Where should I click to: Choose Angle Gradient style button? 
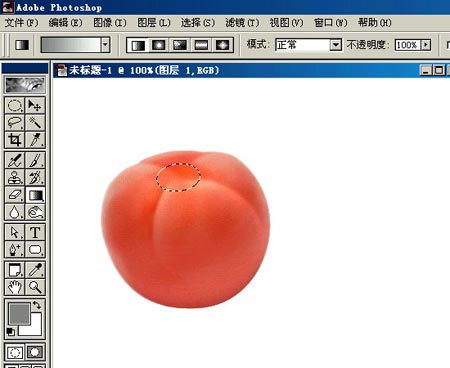pyautogui.click(x=180, y=45)
